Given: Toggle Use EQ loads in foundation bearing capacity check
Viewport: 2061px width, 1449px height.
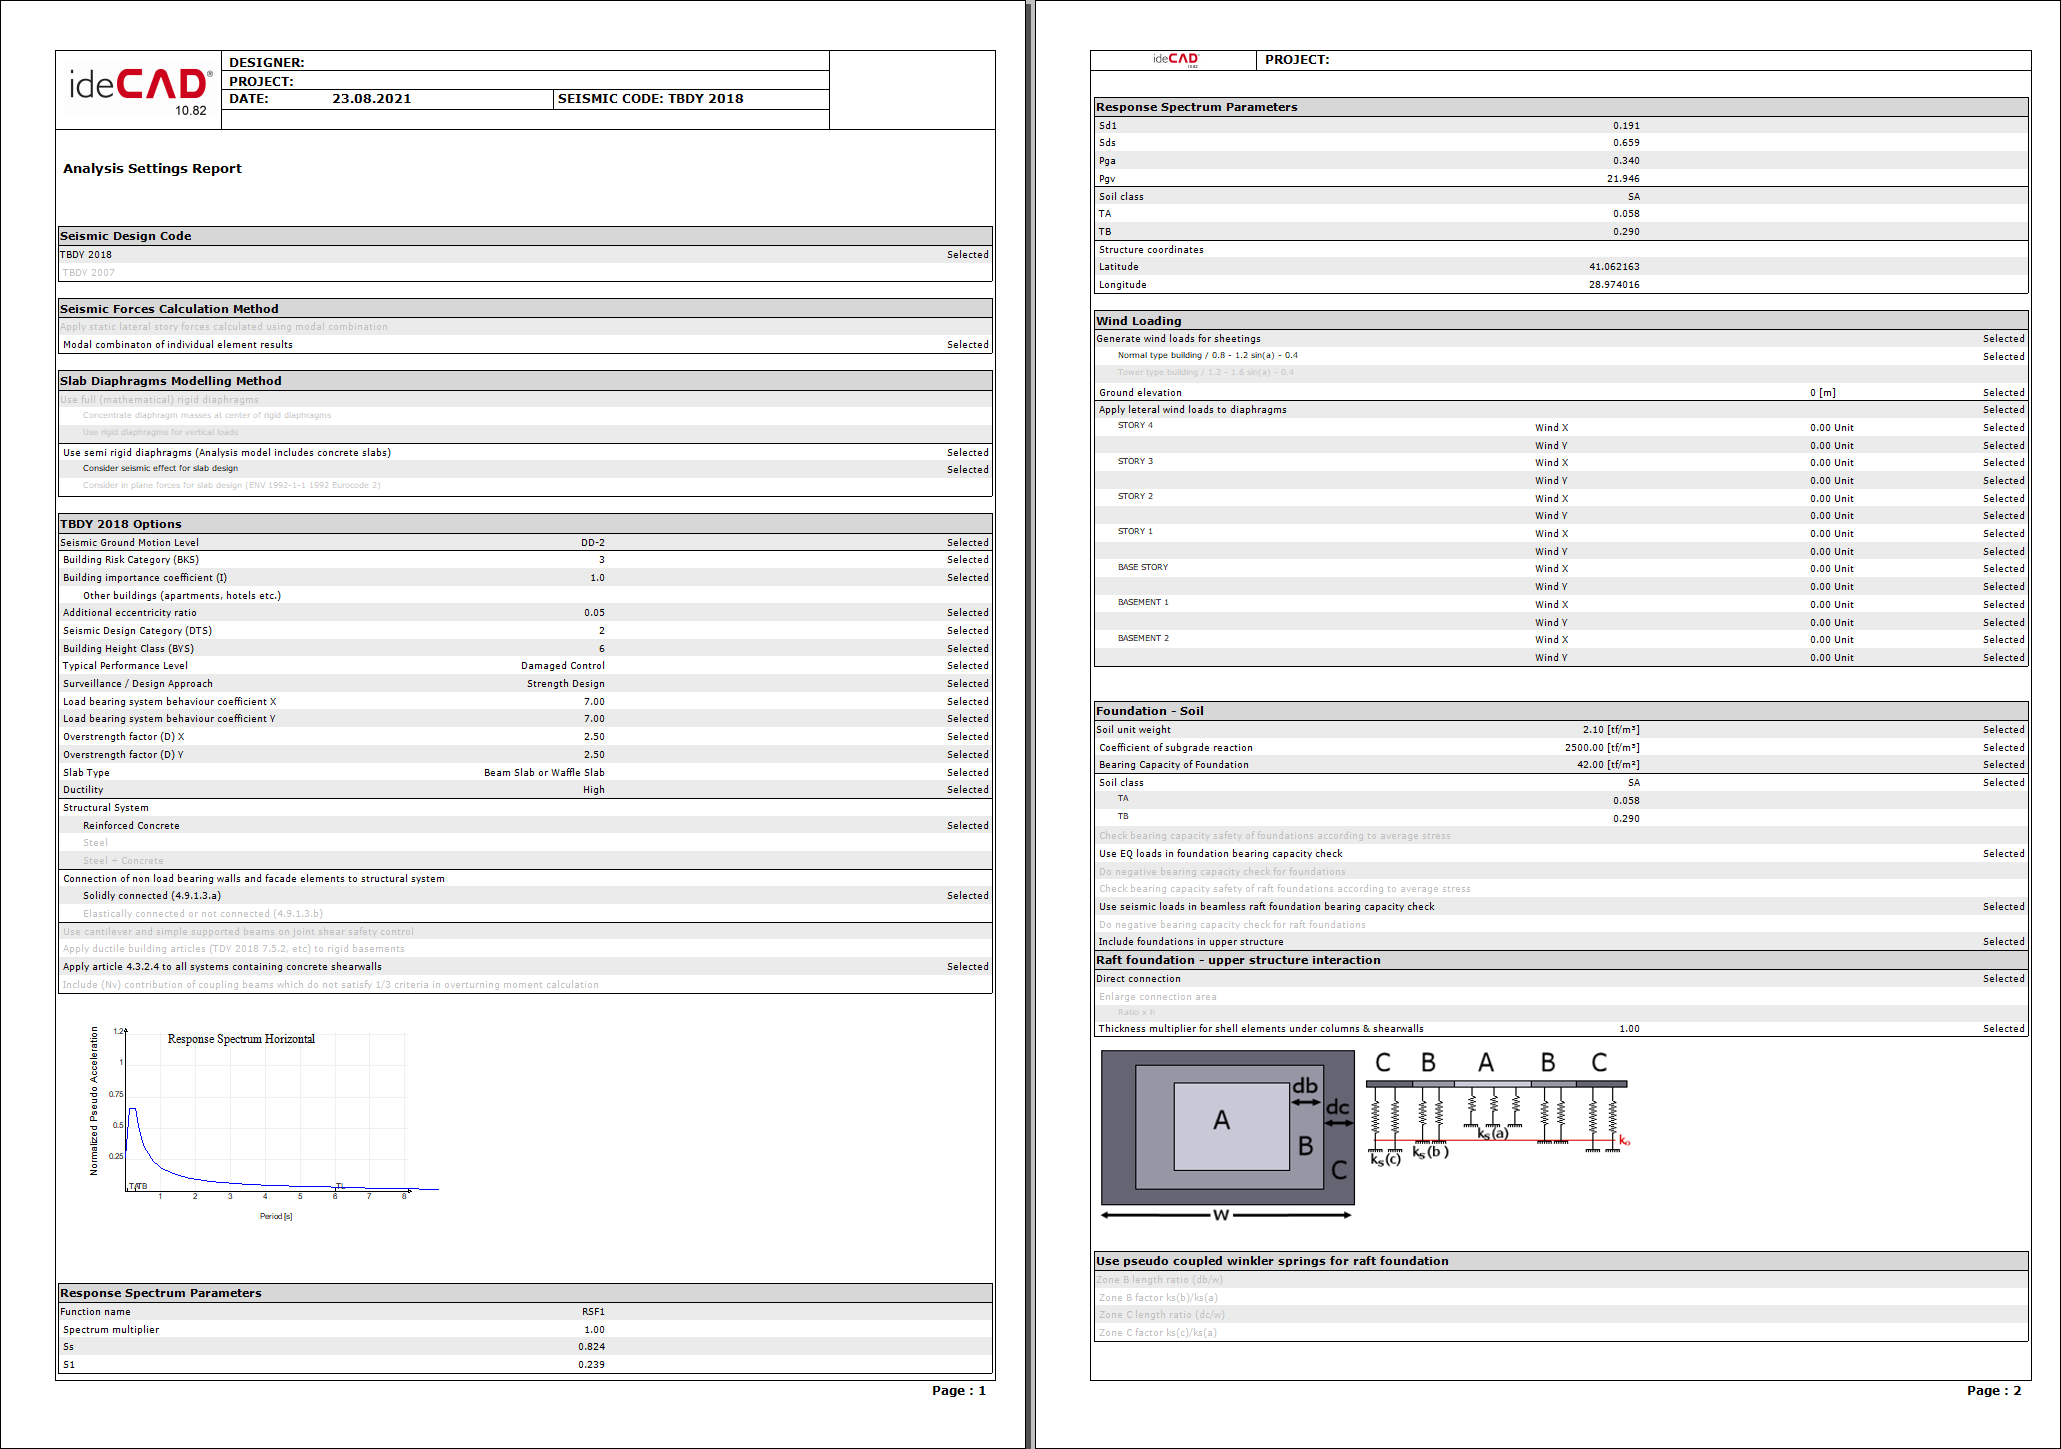Looking at the screenshot, I should (x=1220, y=853).
